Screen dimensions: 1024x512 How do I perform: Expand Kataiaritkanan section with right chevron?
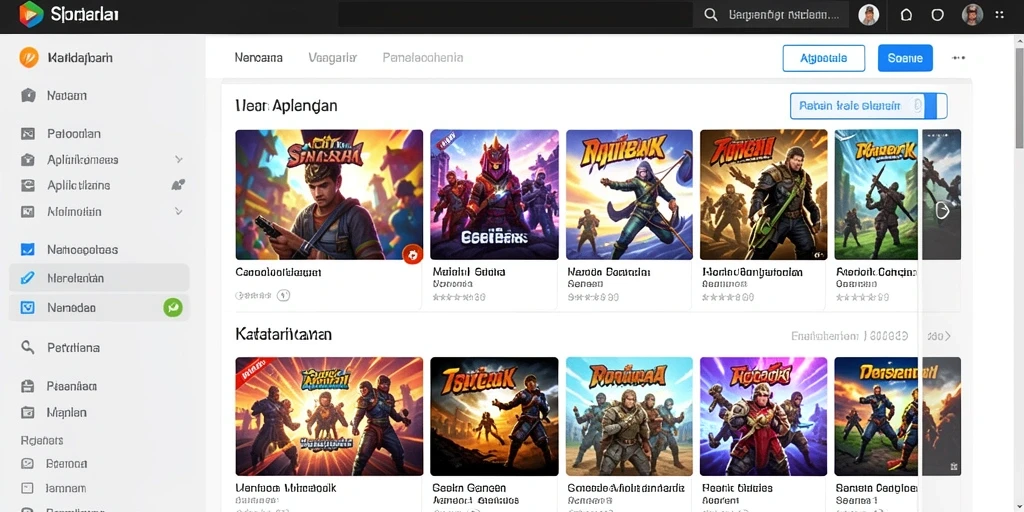(948, 336)
